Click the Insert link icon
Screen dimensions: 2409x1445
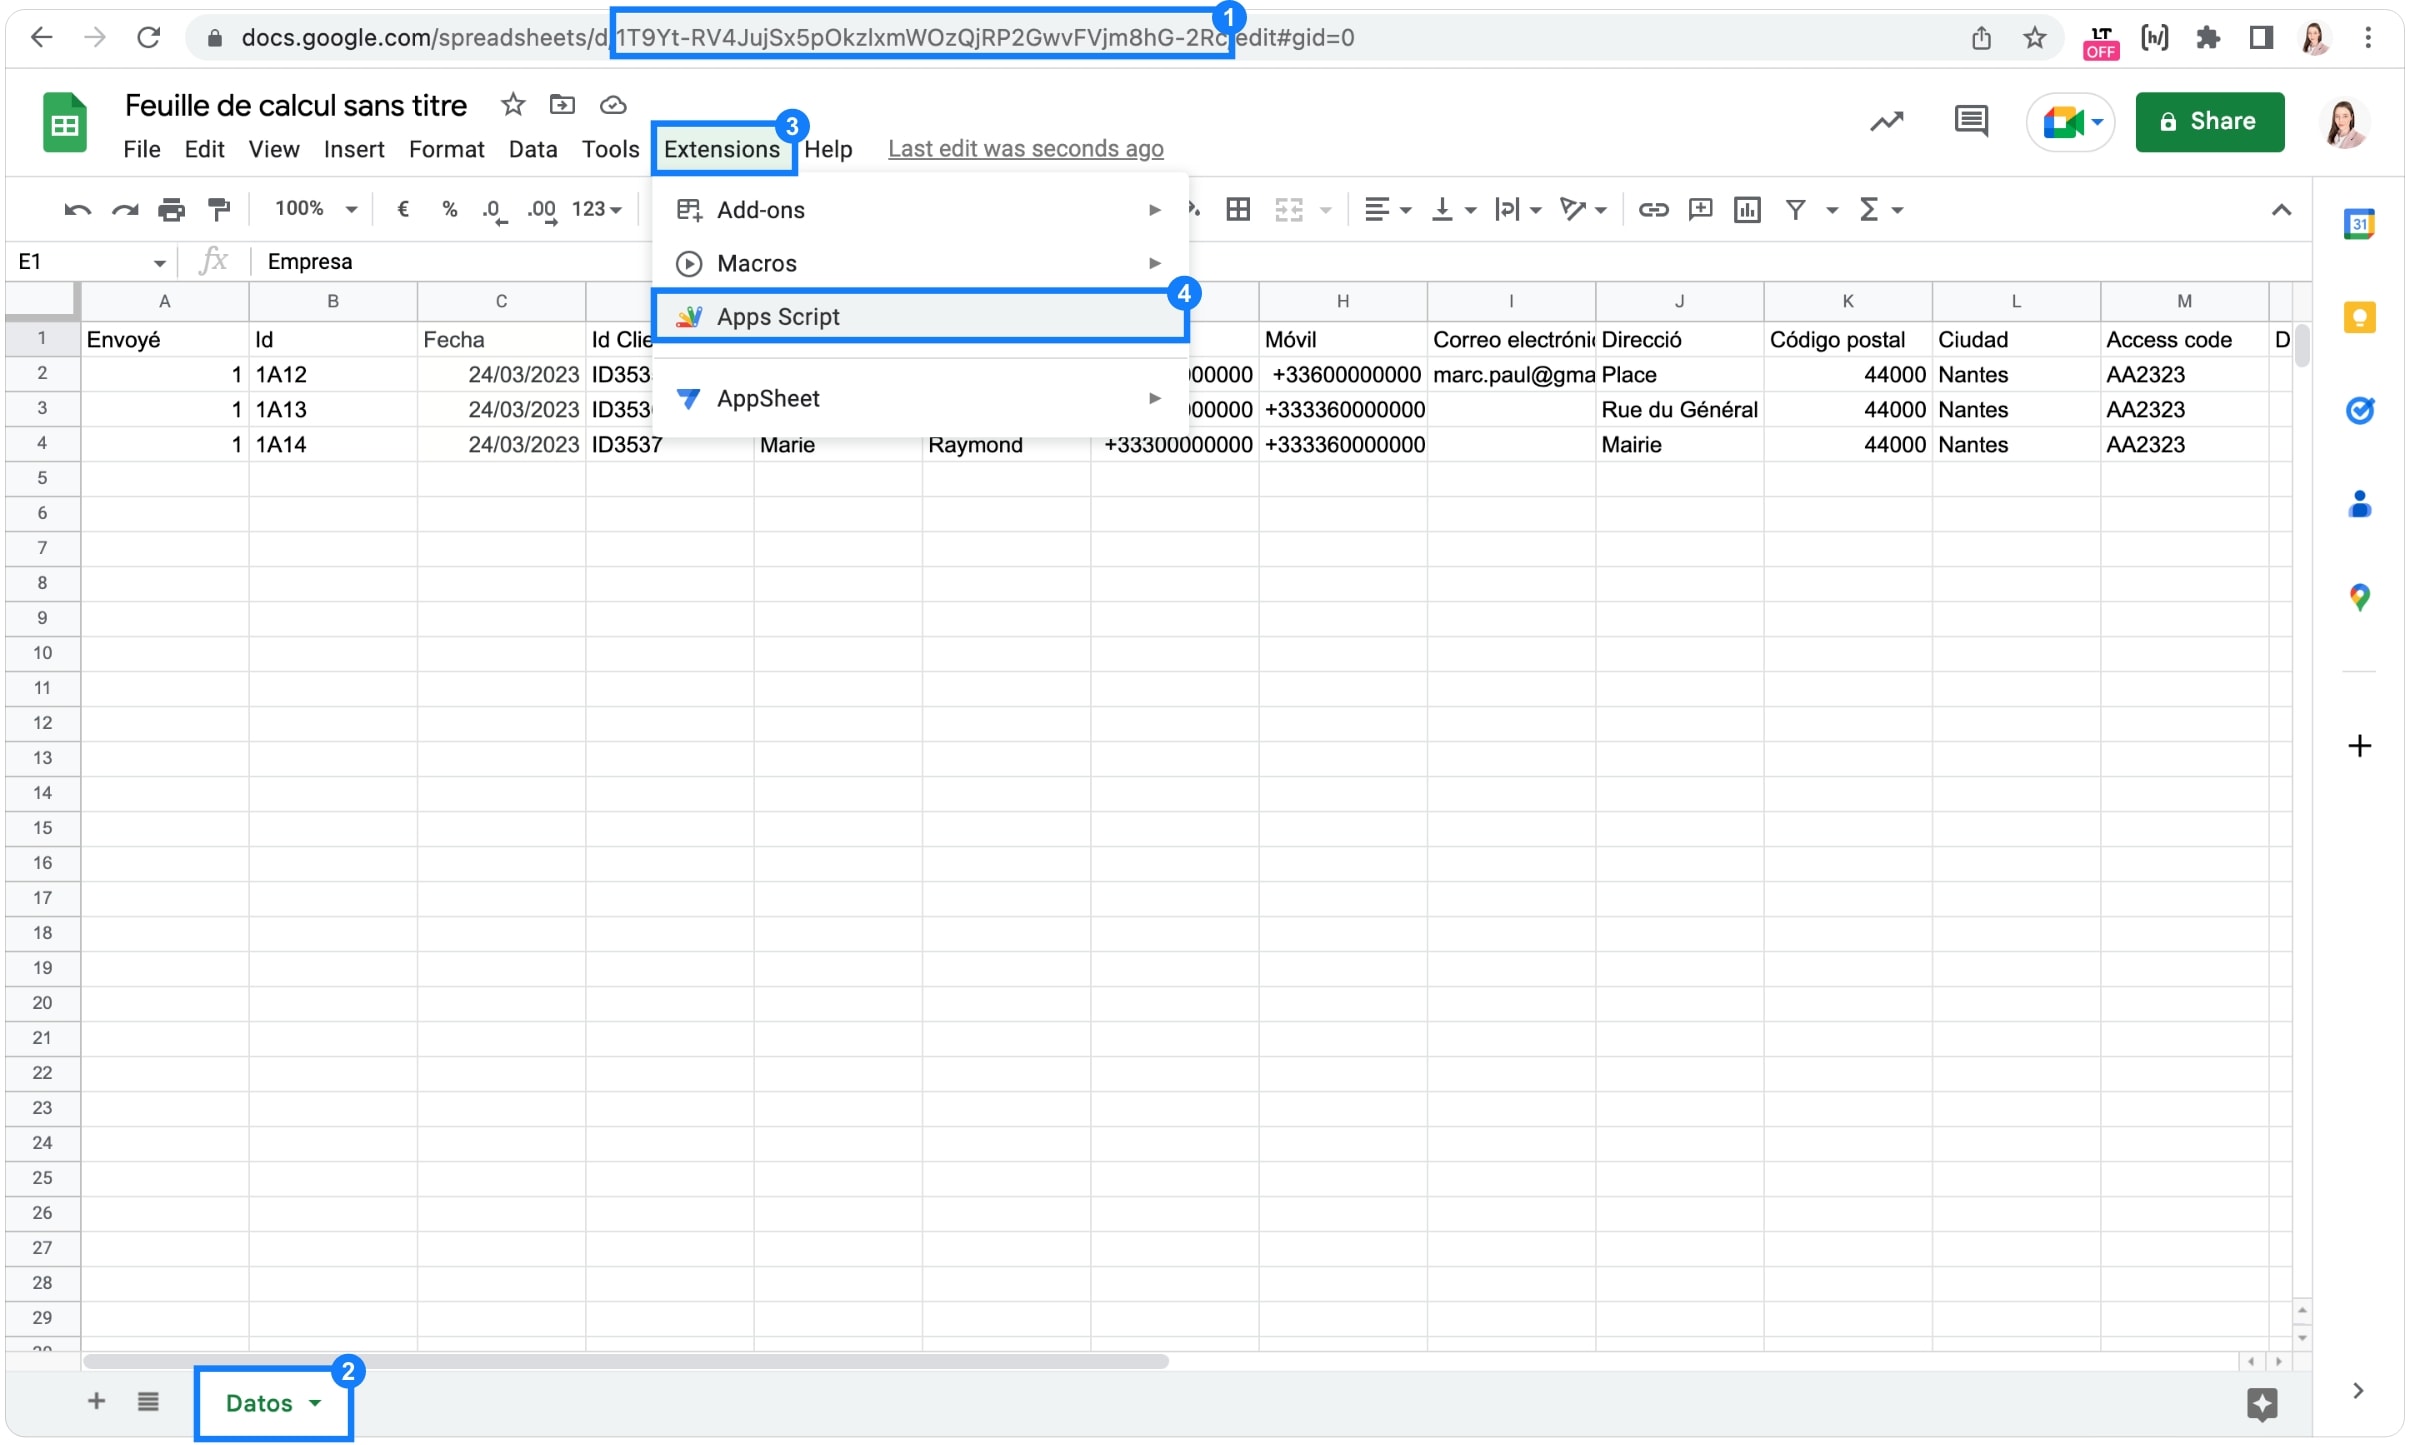click(x=1653, y=209)
